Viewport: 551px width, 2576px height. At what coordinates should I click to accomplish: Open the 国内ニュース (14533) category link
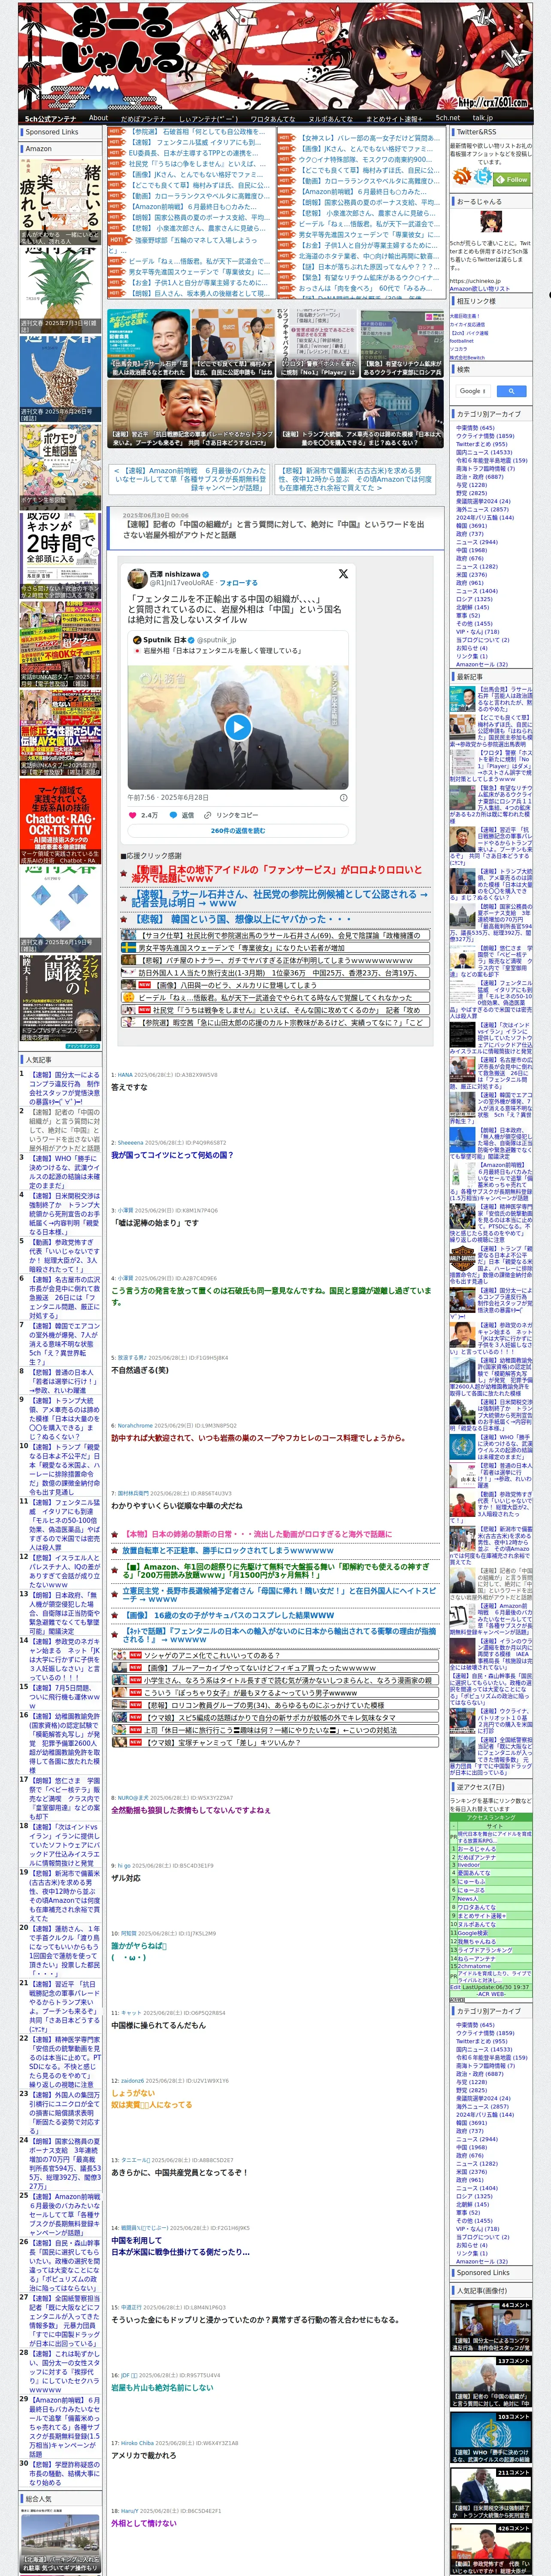pos(484,452)
